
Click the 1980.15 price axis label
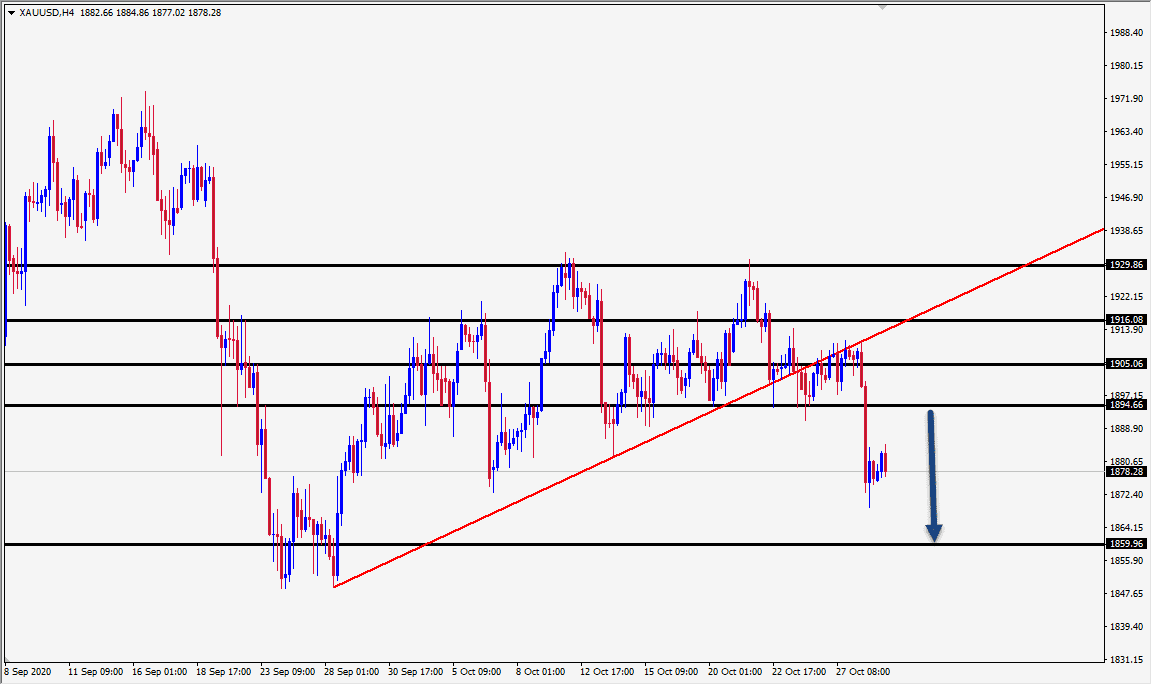point(1127,65)
